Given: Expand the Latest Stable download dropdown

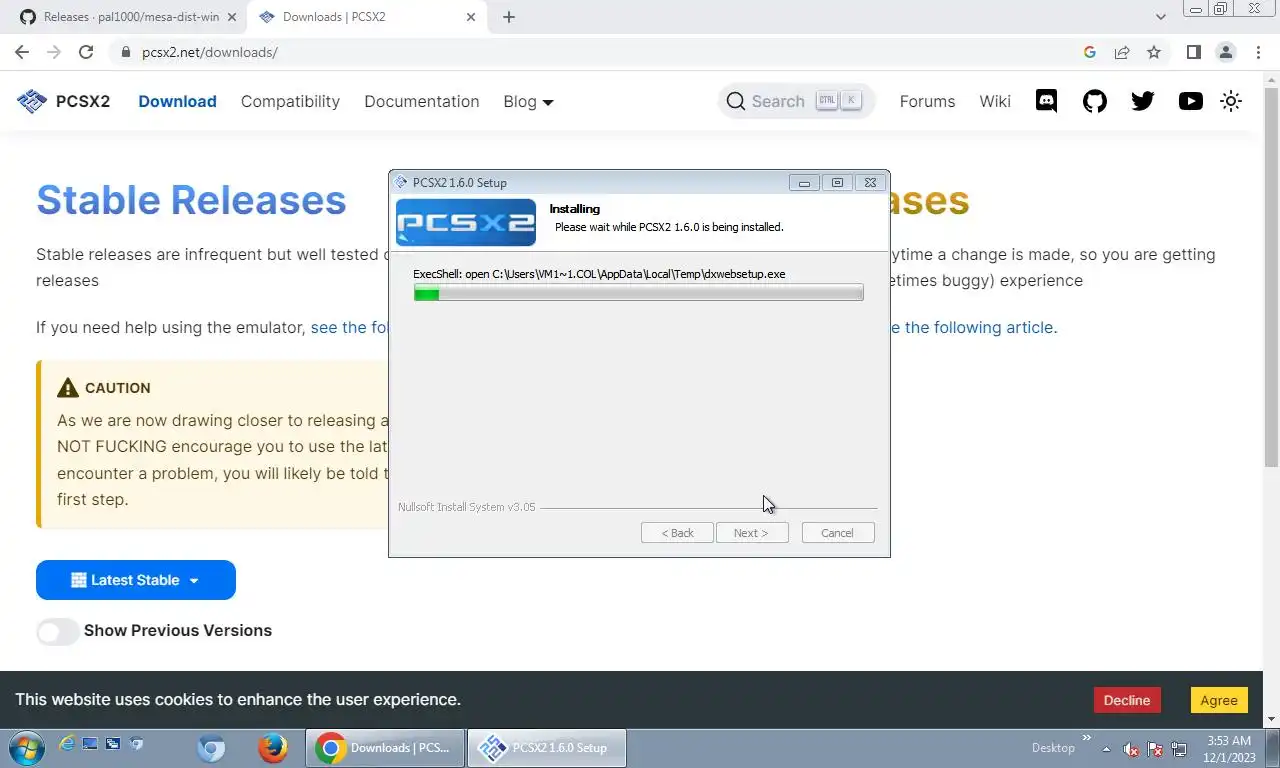Looking at the screenshot, I should tap(136, 580).
